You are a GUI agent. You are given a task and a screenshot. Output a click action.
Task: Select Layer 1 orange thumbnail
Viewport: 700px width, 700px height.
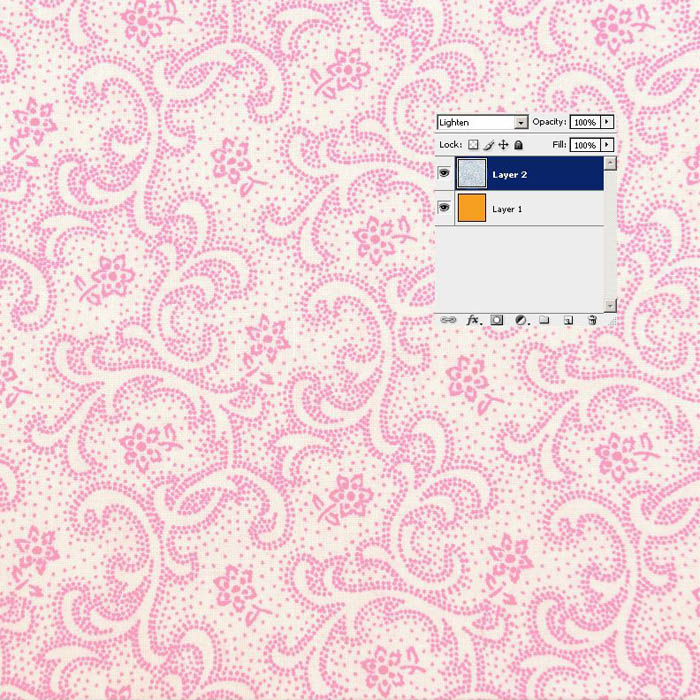(472, 208)
